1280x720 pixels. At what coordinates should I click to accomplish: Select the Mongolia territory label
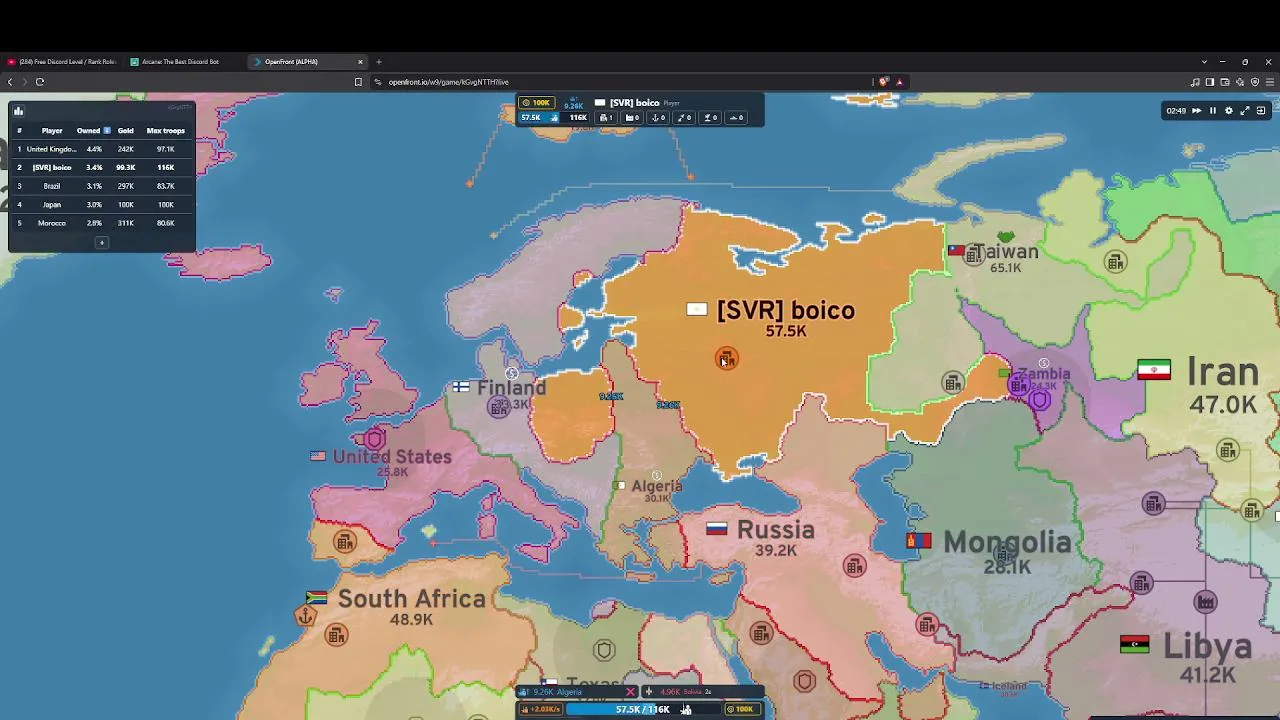click(1007, 542)
